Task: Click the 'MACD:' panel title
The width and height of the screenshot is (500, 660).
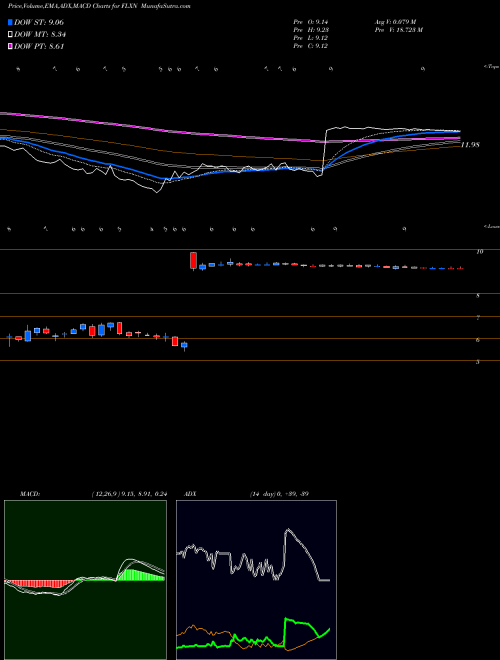Action: click(30, 494)
